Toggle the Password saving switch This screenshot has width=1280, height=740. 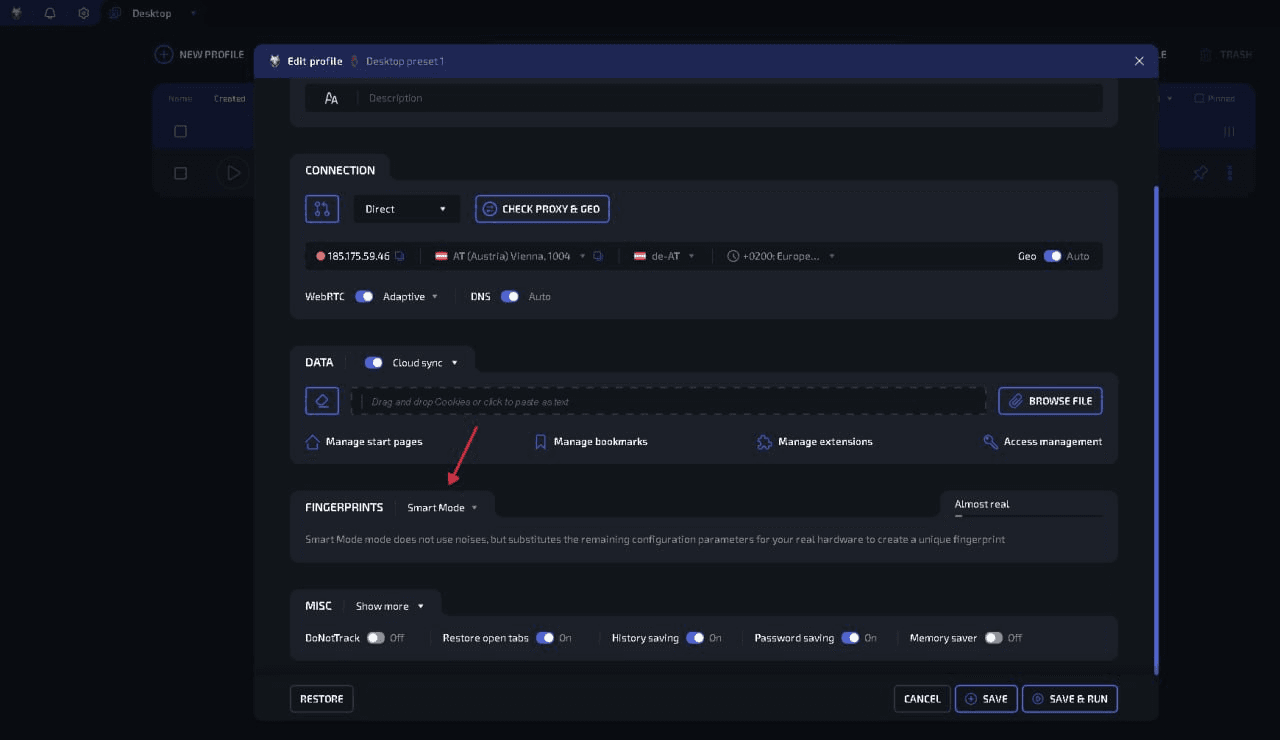pos(850,637)
